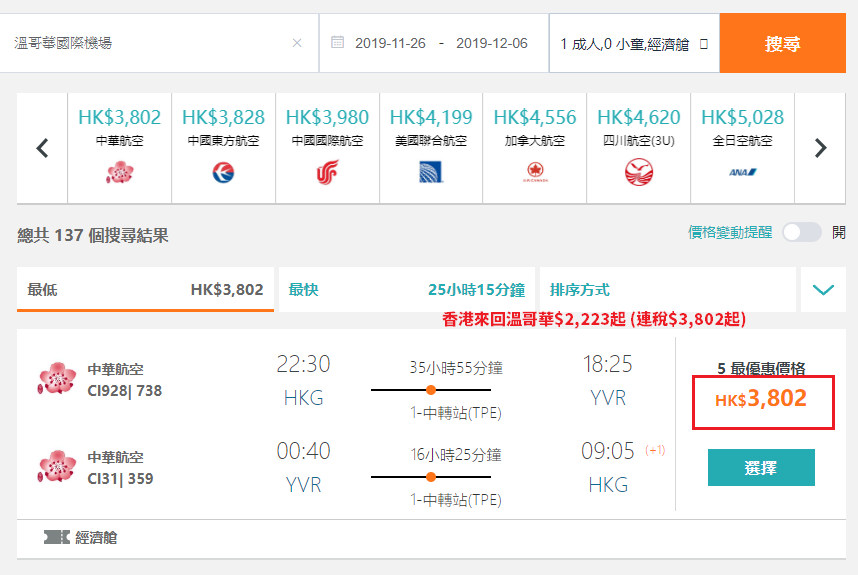The width and height of the screenshot is (858, 575).
Task: Click return duration 16小時25分鐘
Action: point(456,455)
